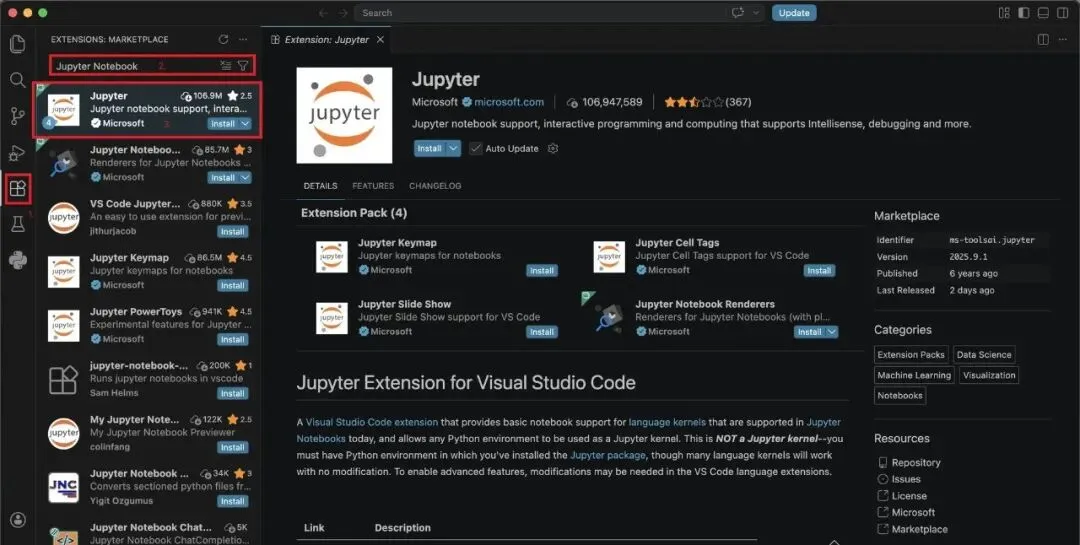Install Jupyter Keymap in extension pack
The width and height of the screenshot is (1080, 545).
pyautogui.click(x=541, y=271)
